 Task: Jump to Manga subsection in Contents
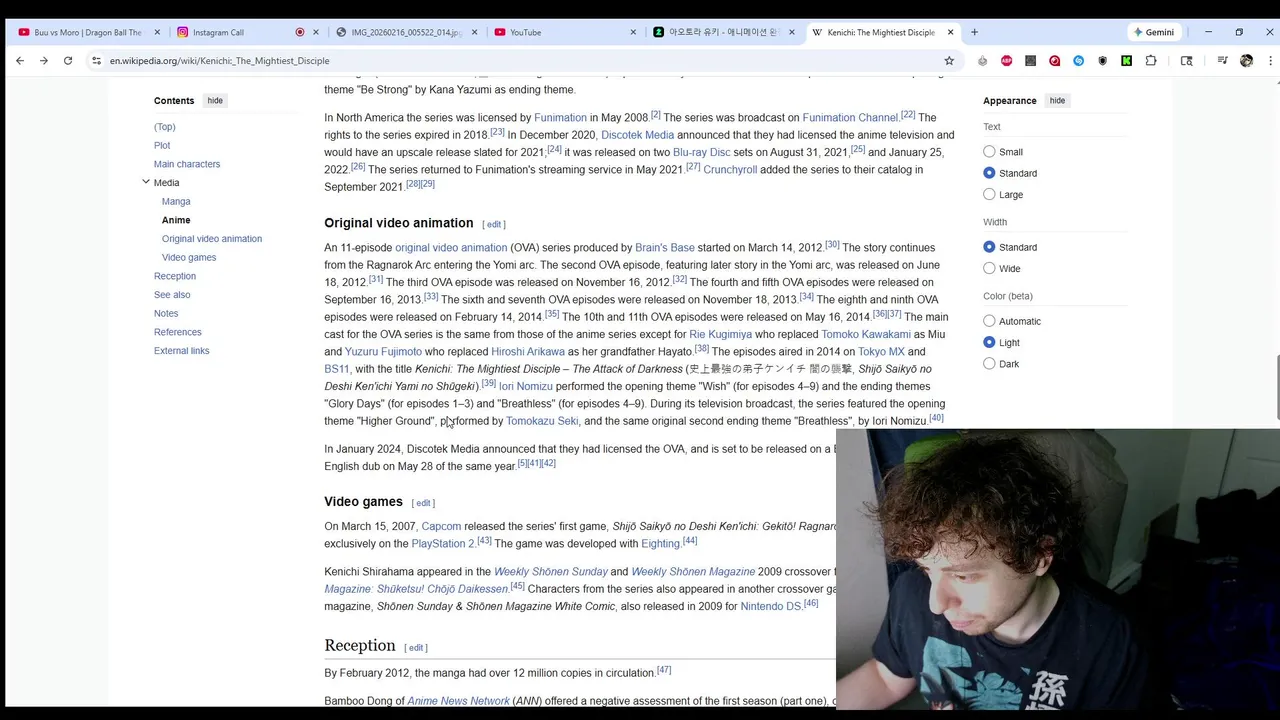click(x=176, y=201)
